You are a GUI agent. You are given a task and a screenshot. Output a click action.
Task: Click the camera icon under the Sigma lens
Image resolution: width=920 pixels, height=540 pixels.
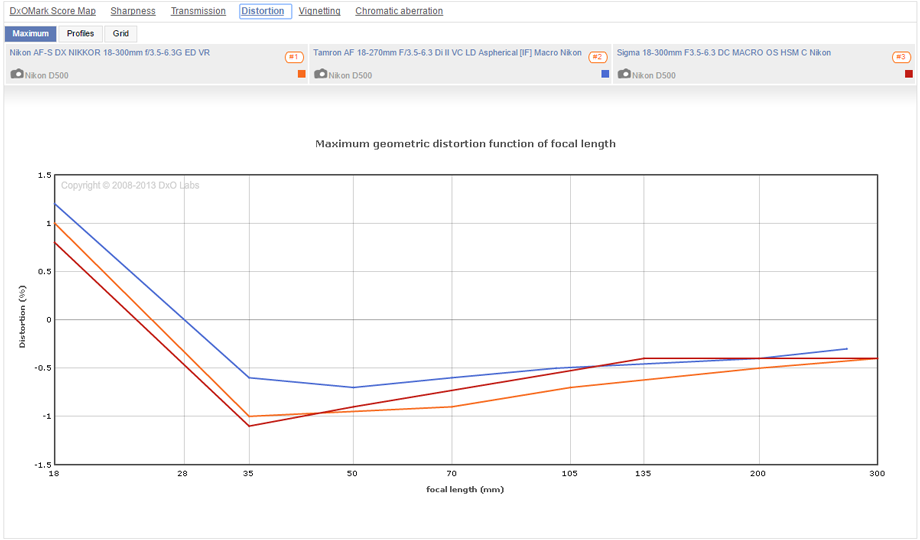point(624,74)
